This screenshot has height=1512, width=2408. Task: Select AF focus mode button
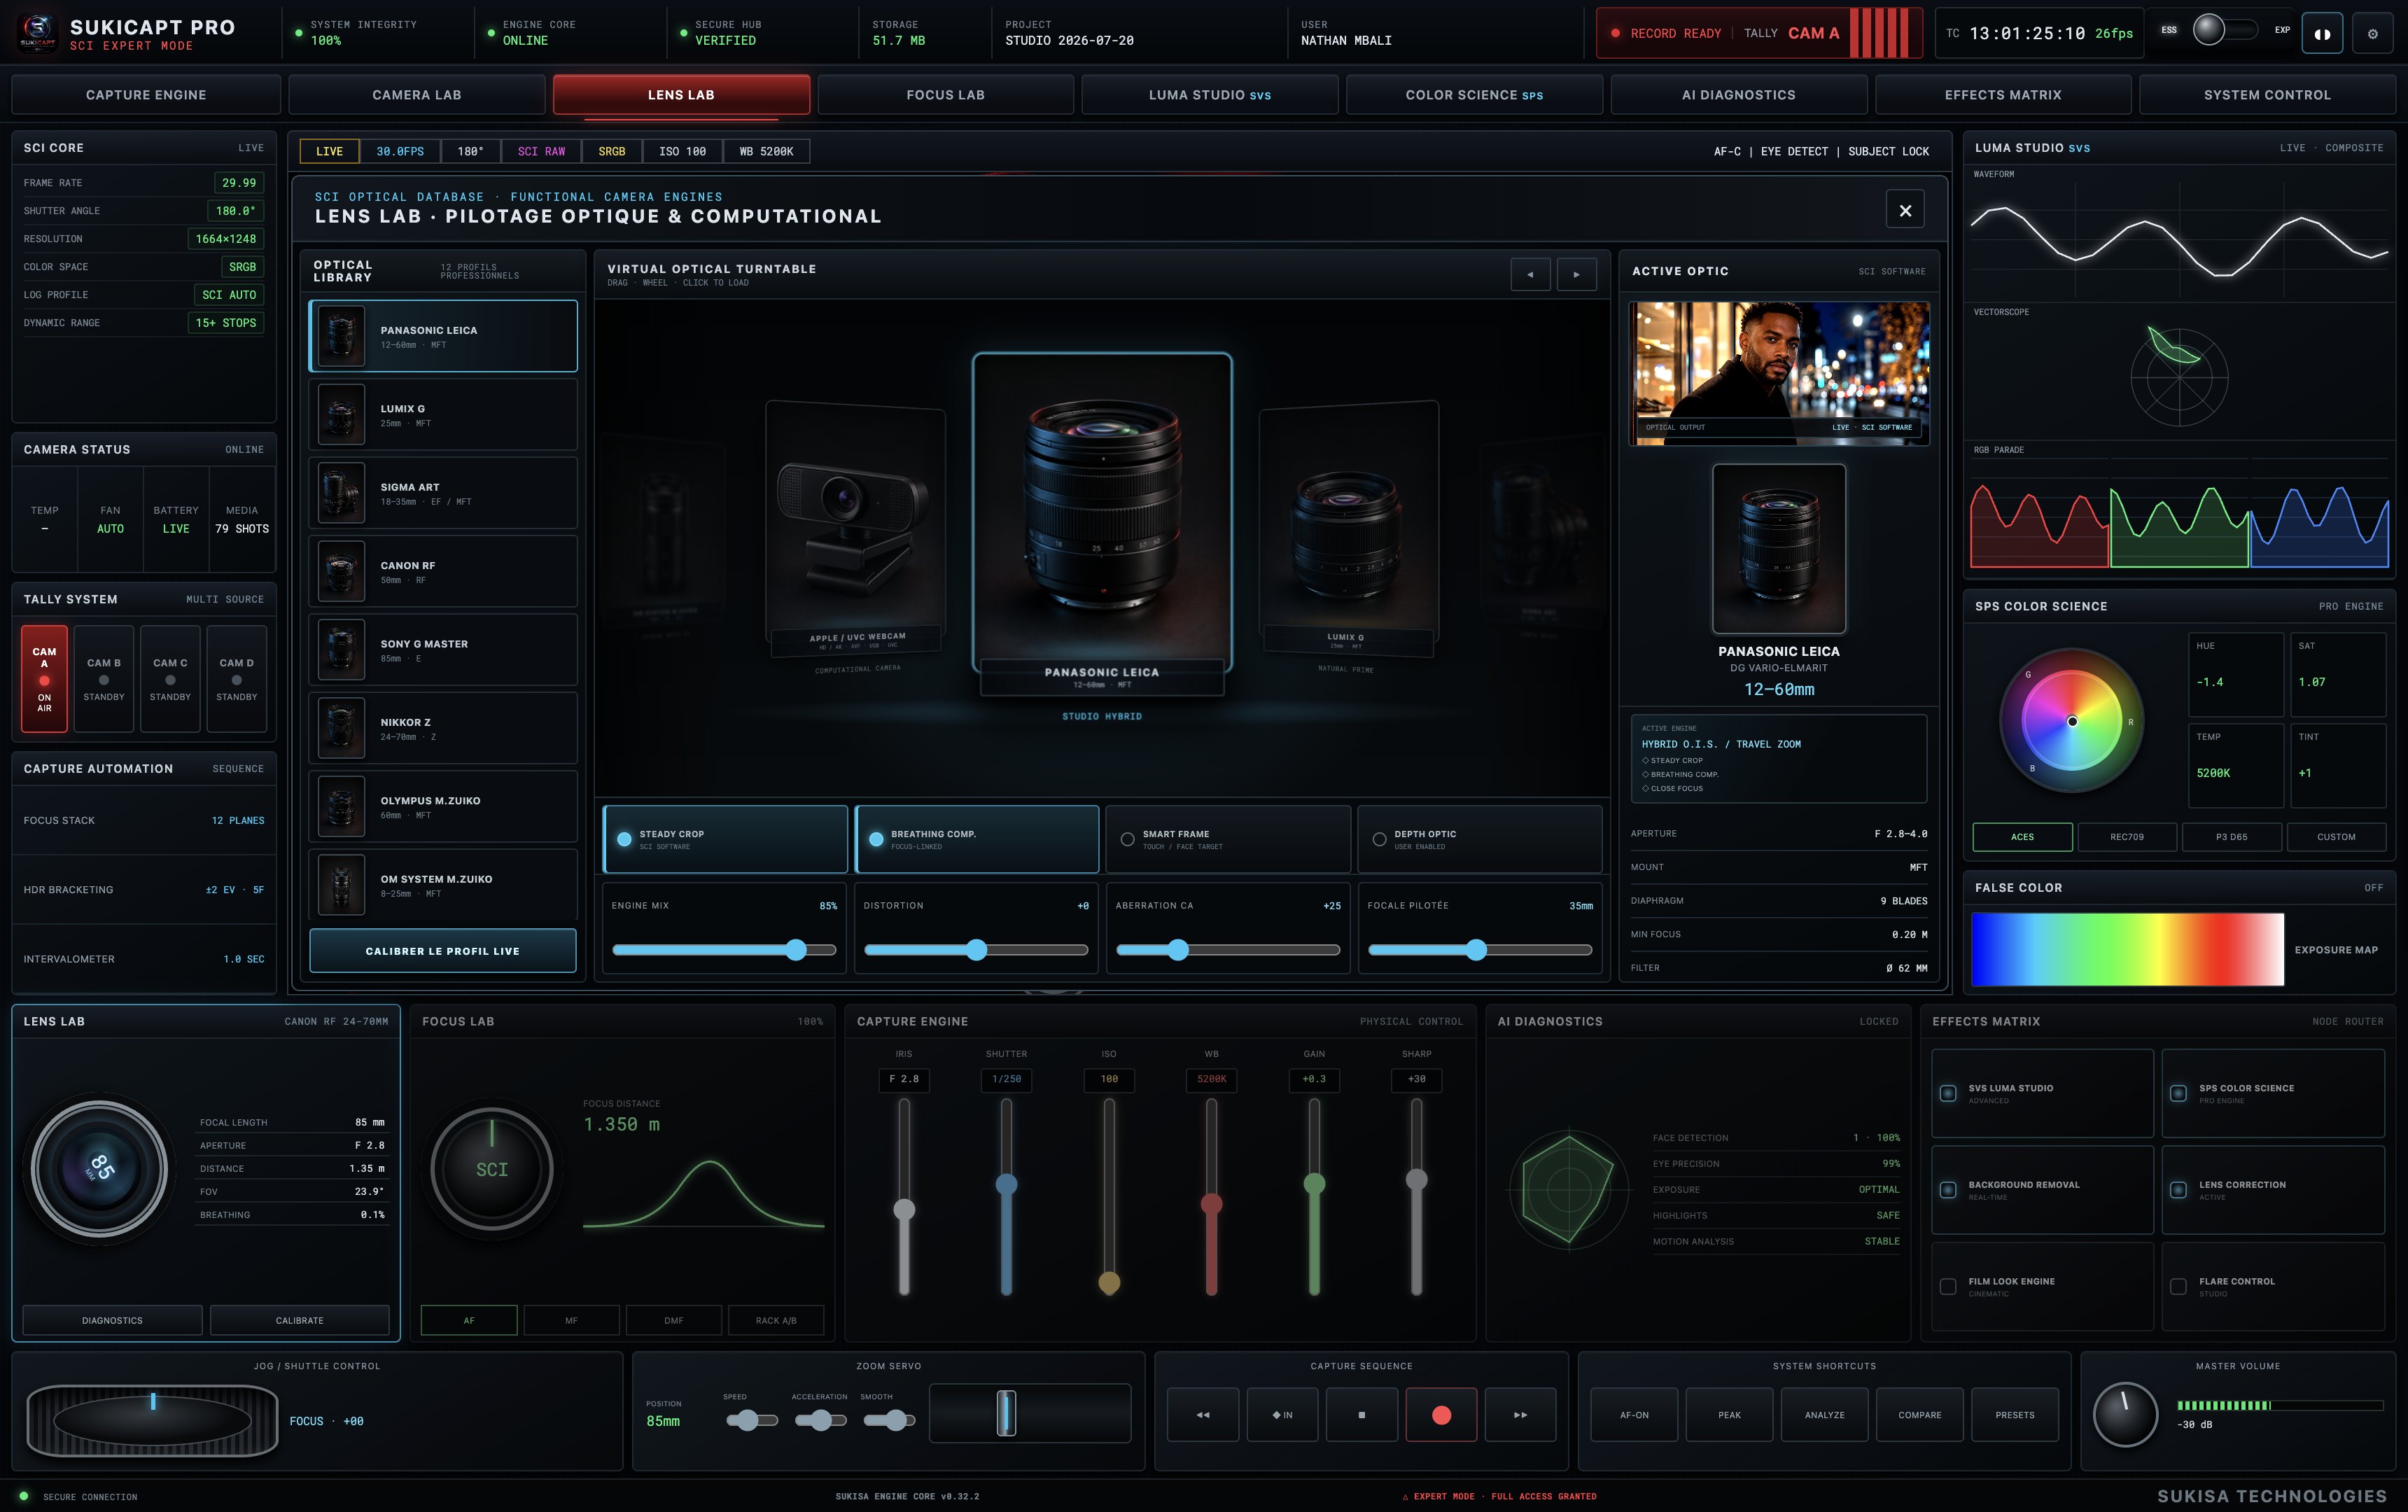[469, 1320]
